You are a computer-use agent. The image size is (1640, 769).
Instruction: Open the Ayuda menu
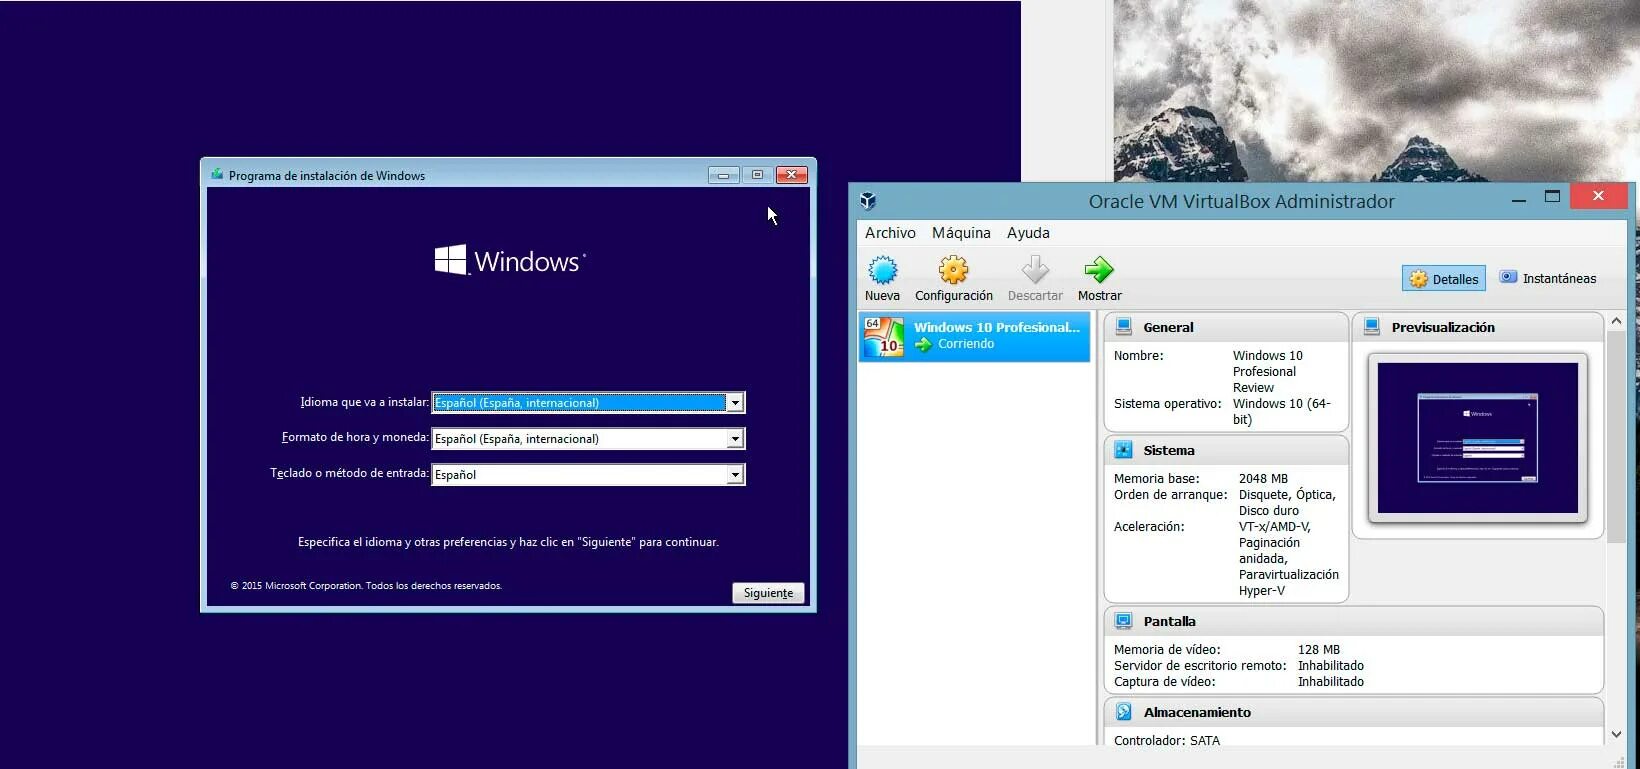(x=1028, y=233)
